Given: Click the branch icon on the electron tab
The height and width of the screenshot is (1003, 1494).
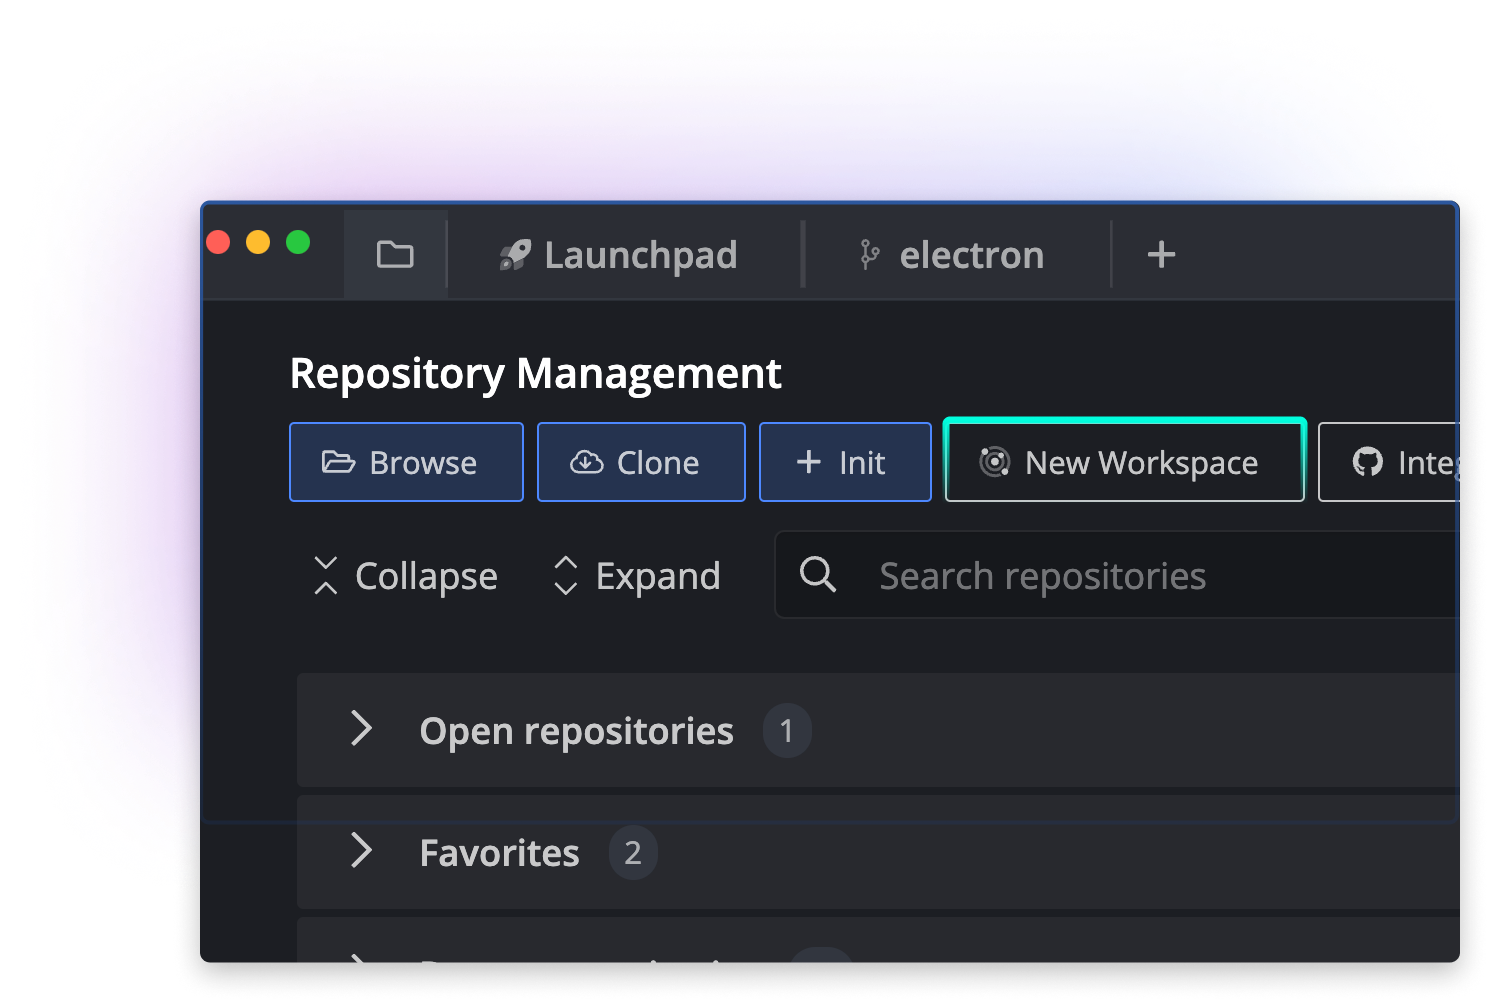Looking at the screenshot, I should click(x=868, y=255).
